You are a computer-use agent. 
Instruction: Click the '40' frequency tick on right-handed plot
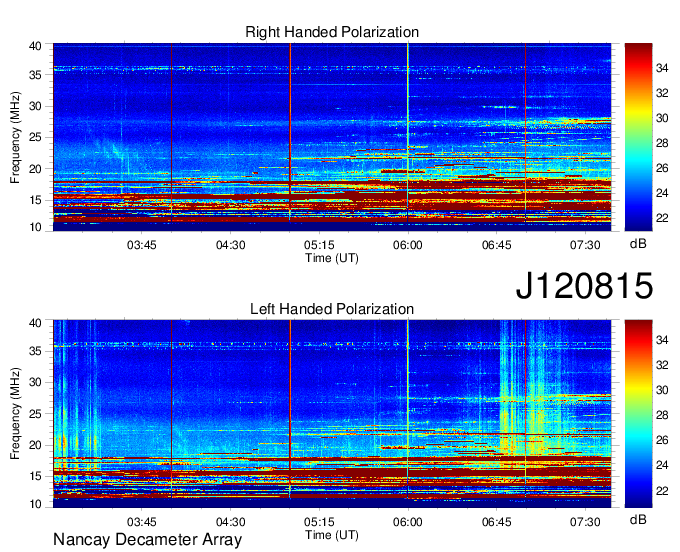[35, 46]
